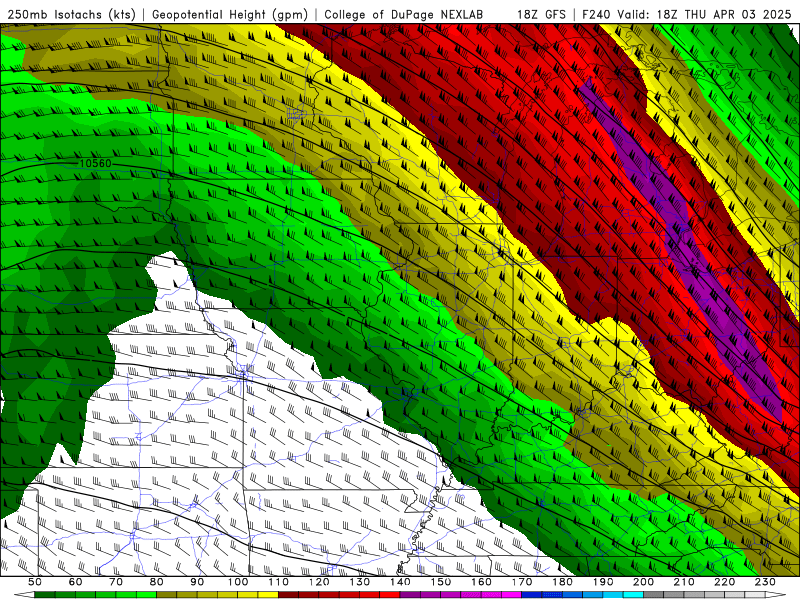Click the 190 kts color bar label
This screenshot has height=600, width=800.
click(x=603, y=582)
